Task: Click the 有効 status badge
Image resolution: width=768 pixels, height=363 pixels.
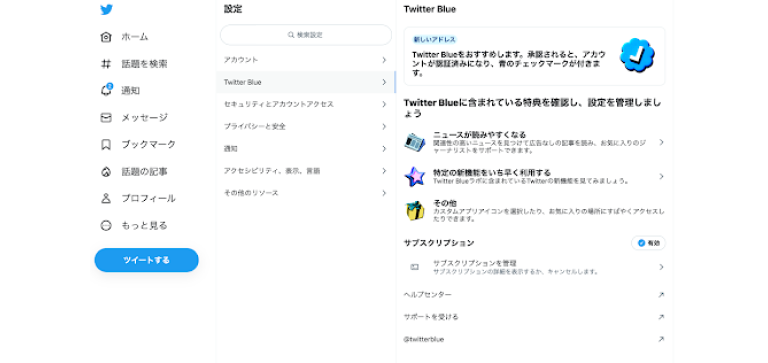Action: click(648, 243)
